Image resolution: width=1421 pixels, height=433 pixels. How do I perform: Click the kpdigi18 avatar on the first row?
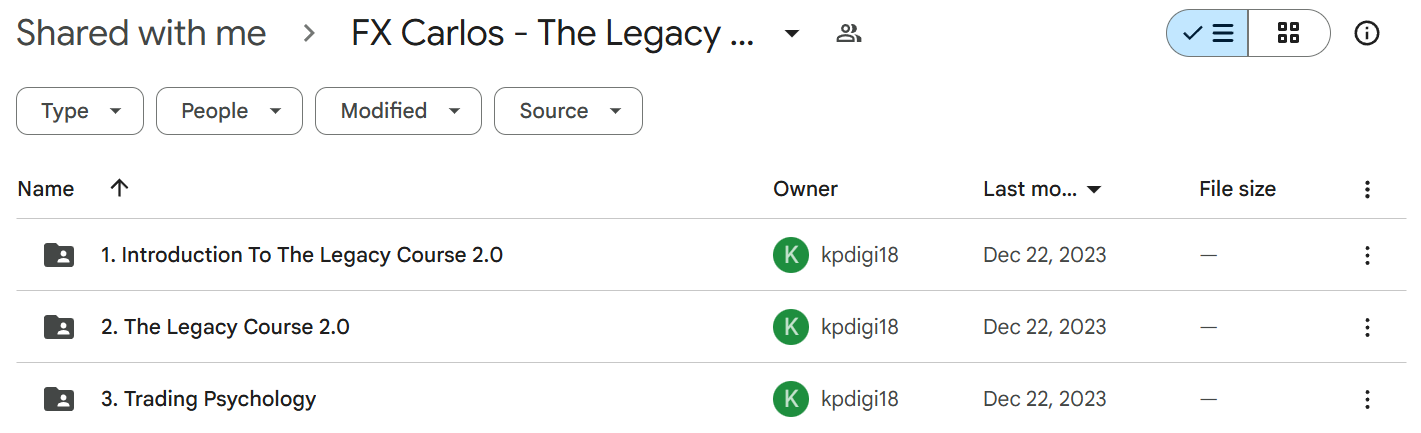click(x=790, y=256)
